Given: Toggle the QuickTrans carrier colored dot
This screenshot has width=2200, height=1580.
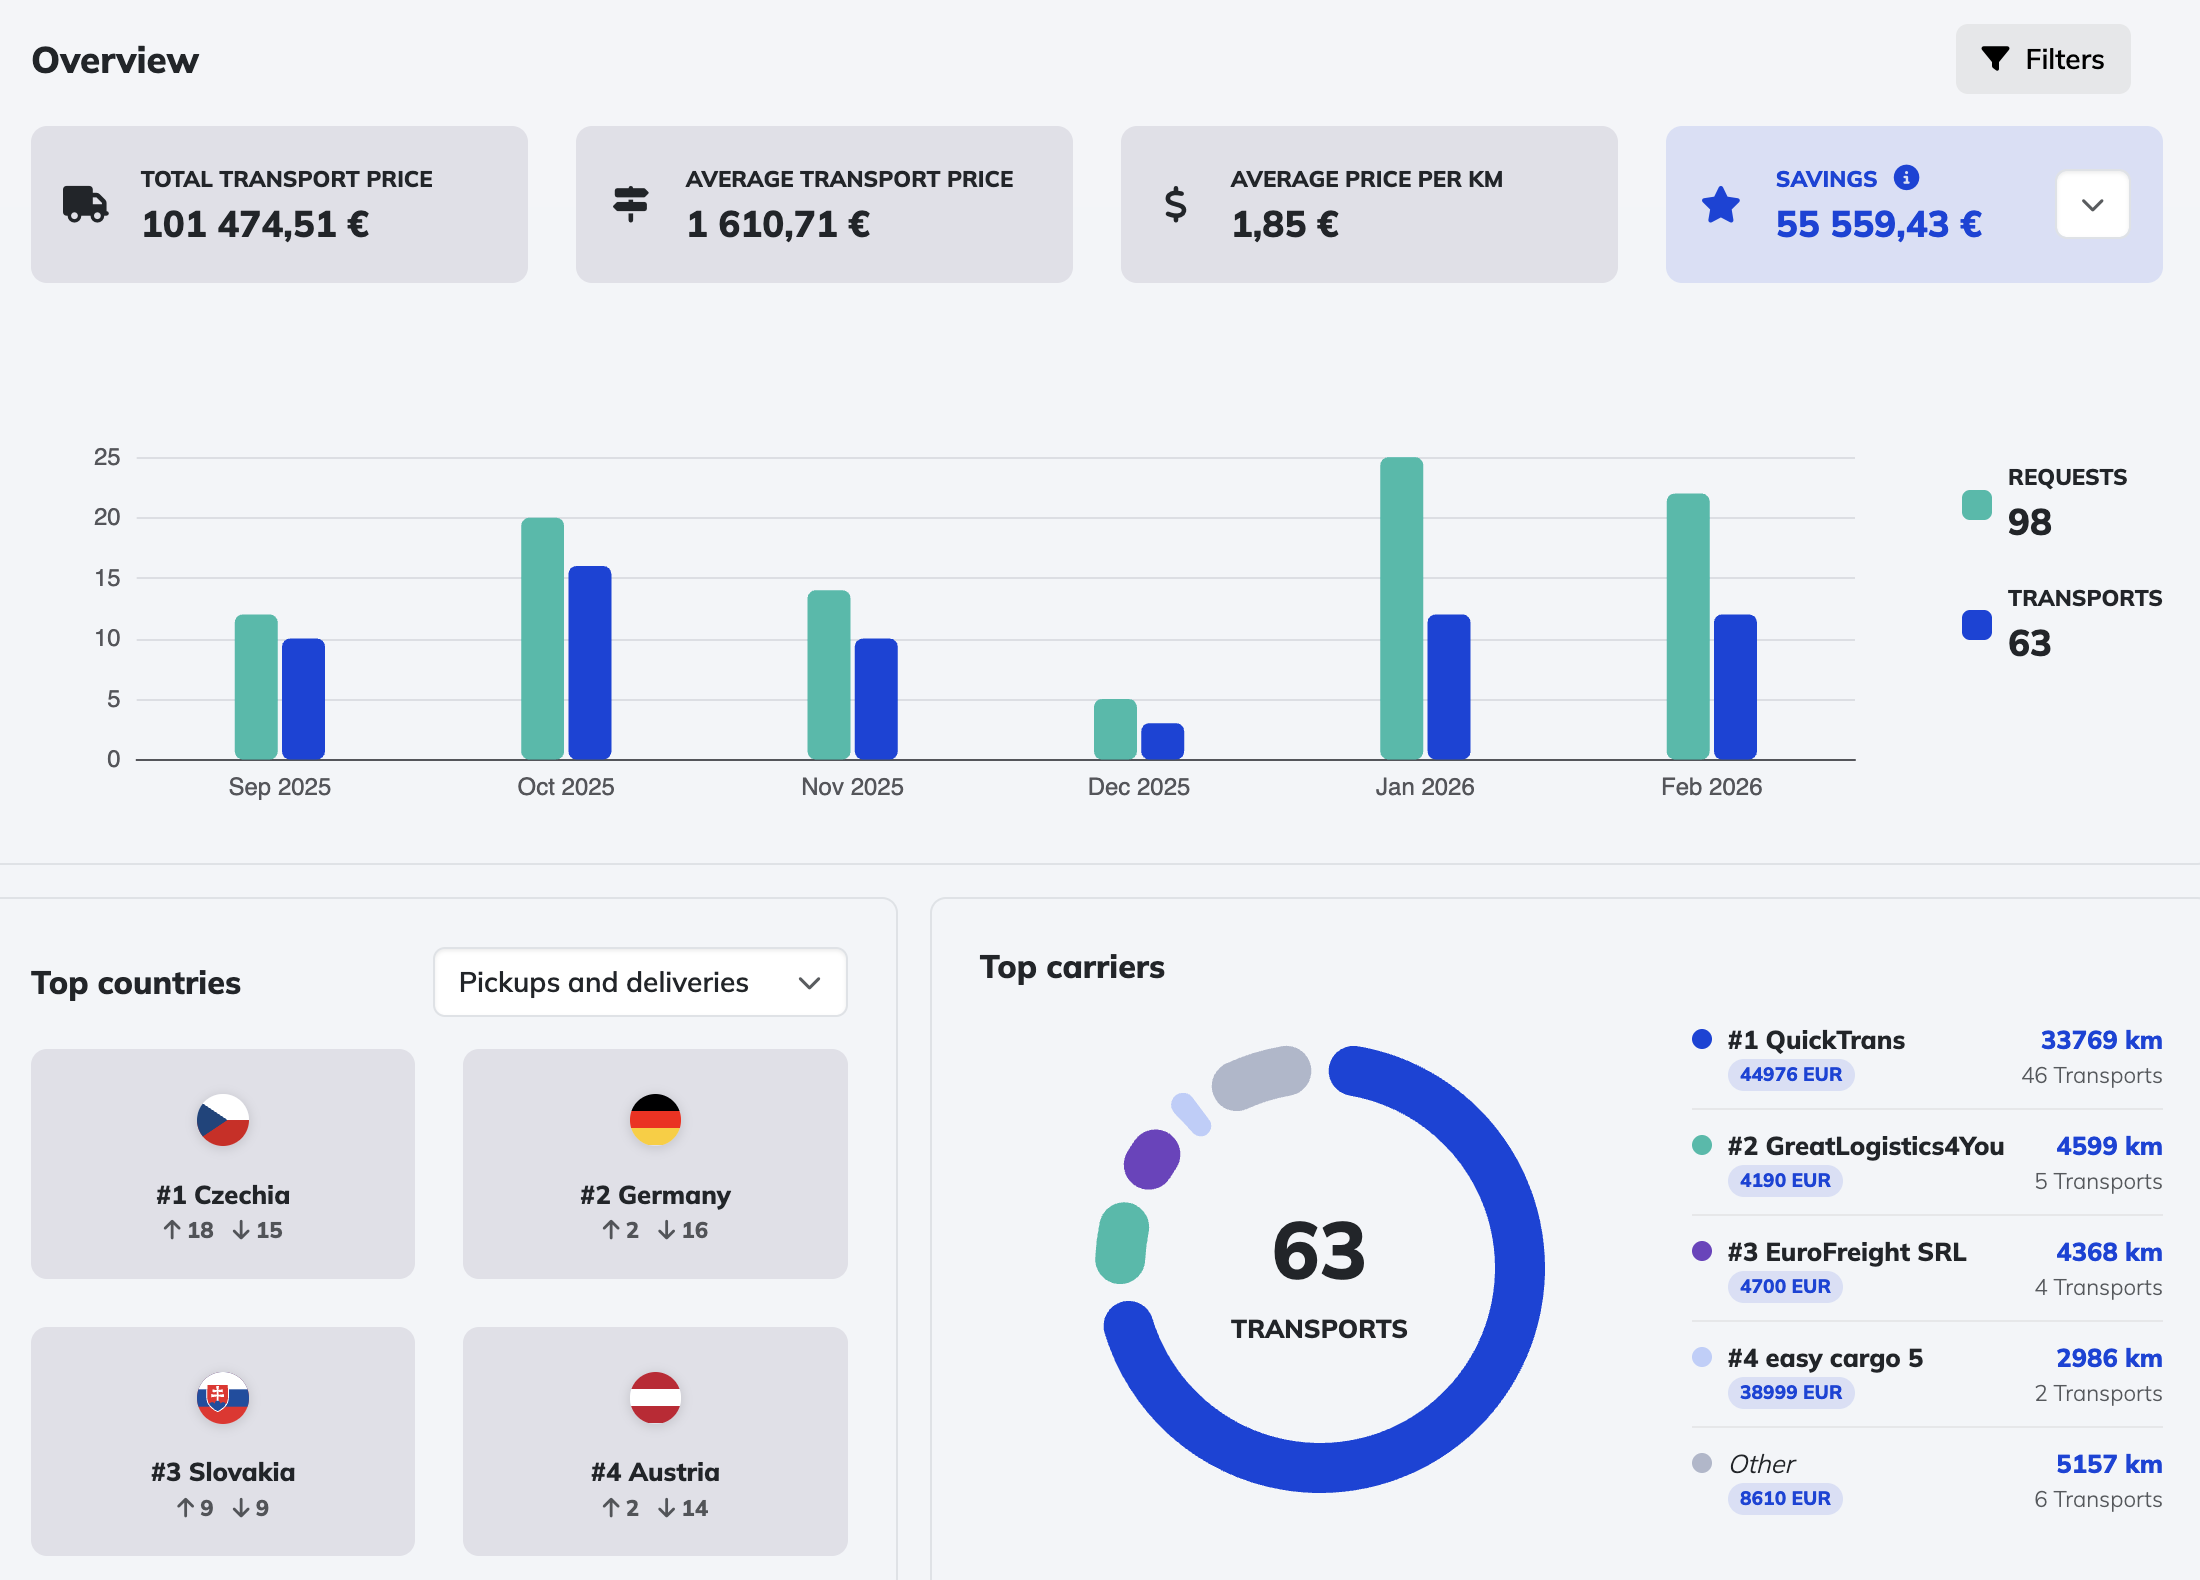Looking at the screenshot, I should pyautogui.click(x=1703, y=1040).
